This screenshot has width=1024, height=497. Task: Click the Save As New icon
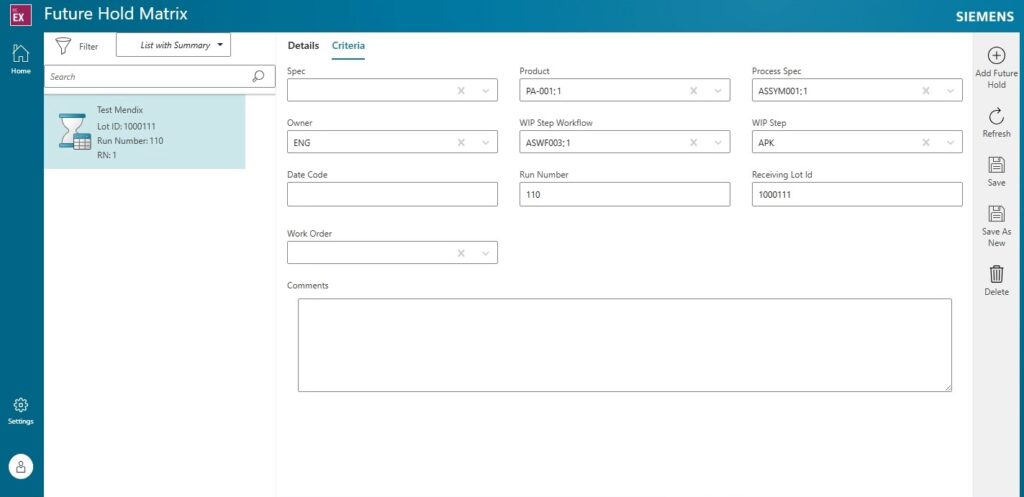click(x=996, y=214)
